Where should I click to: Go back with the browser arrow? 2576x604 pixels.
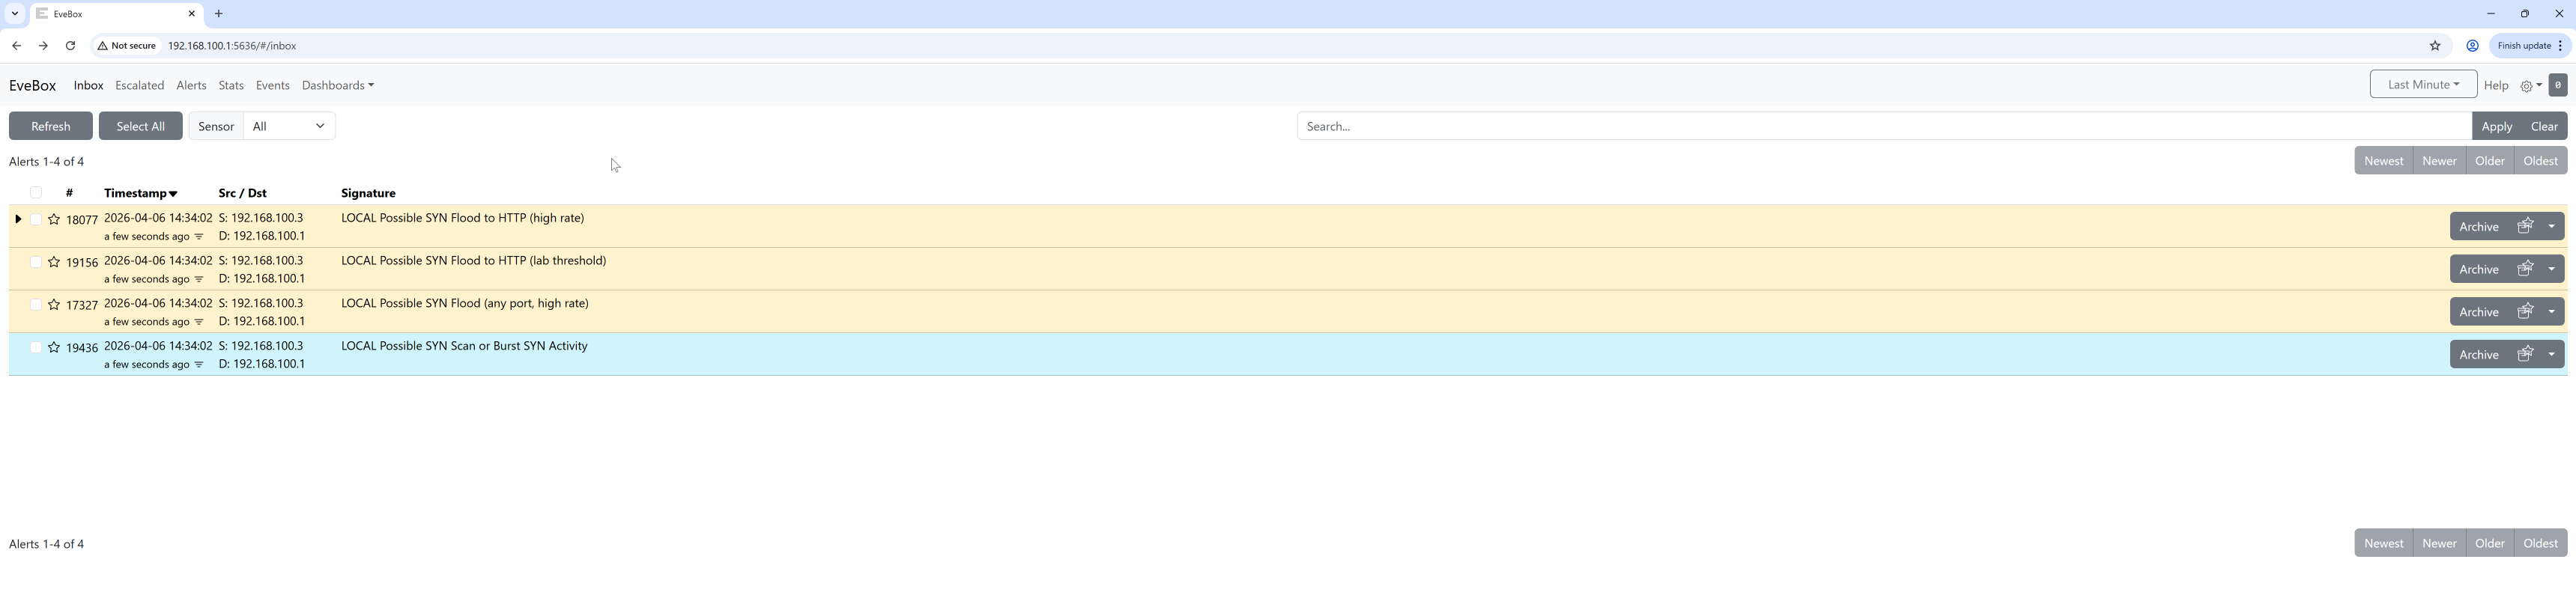click(x=17, y=46)
